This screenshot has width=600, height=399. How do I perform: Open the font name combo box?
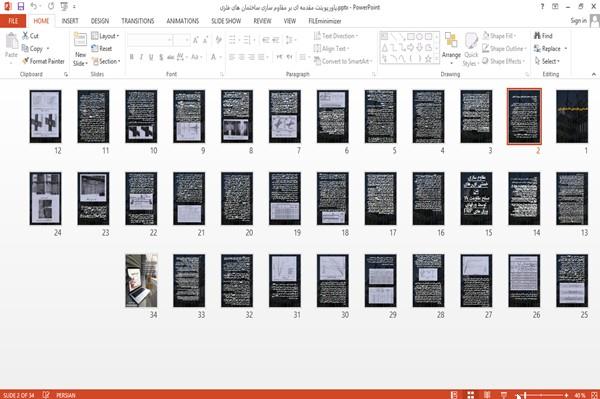(x=150, y=40)
